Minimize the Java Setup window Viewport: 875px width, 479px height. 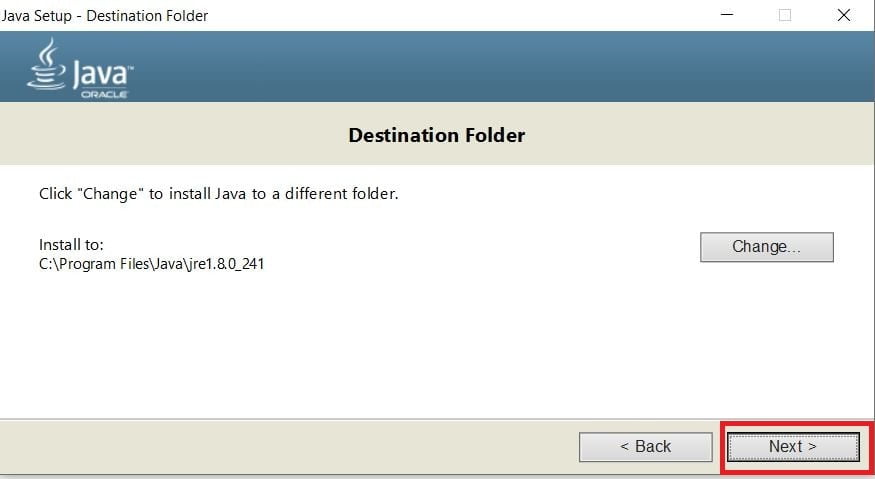pyautogui.click(x=727, y=15)
